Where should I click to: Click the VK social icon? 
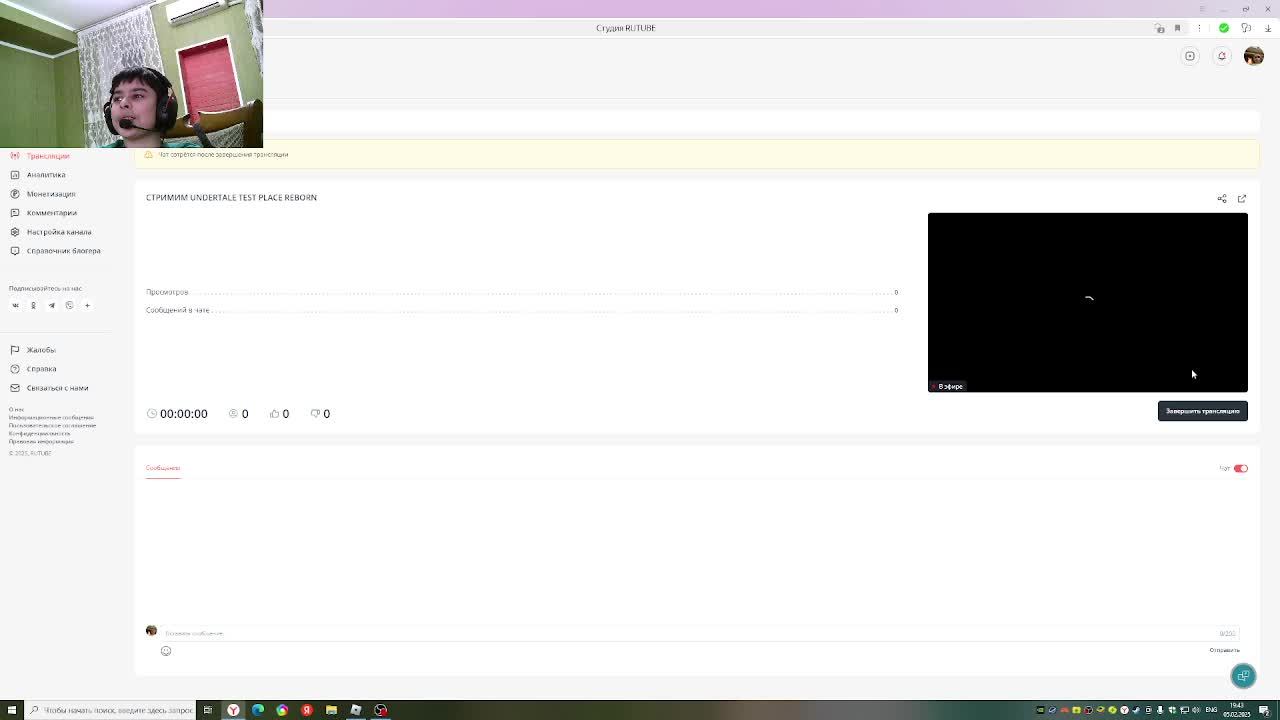[x=15, y=306]
